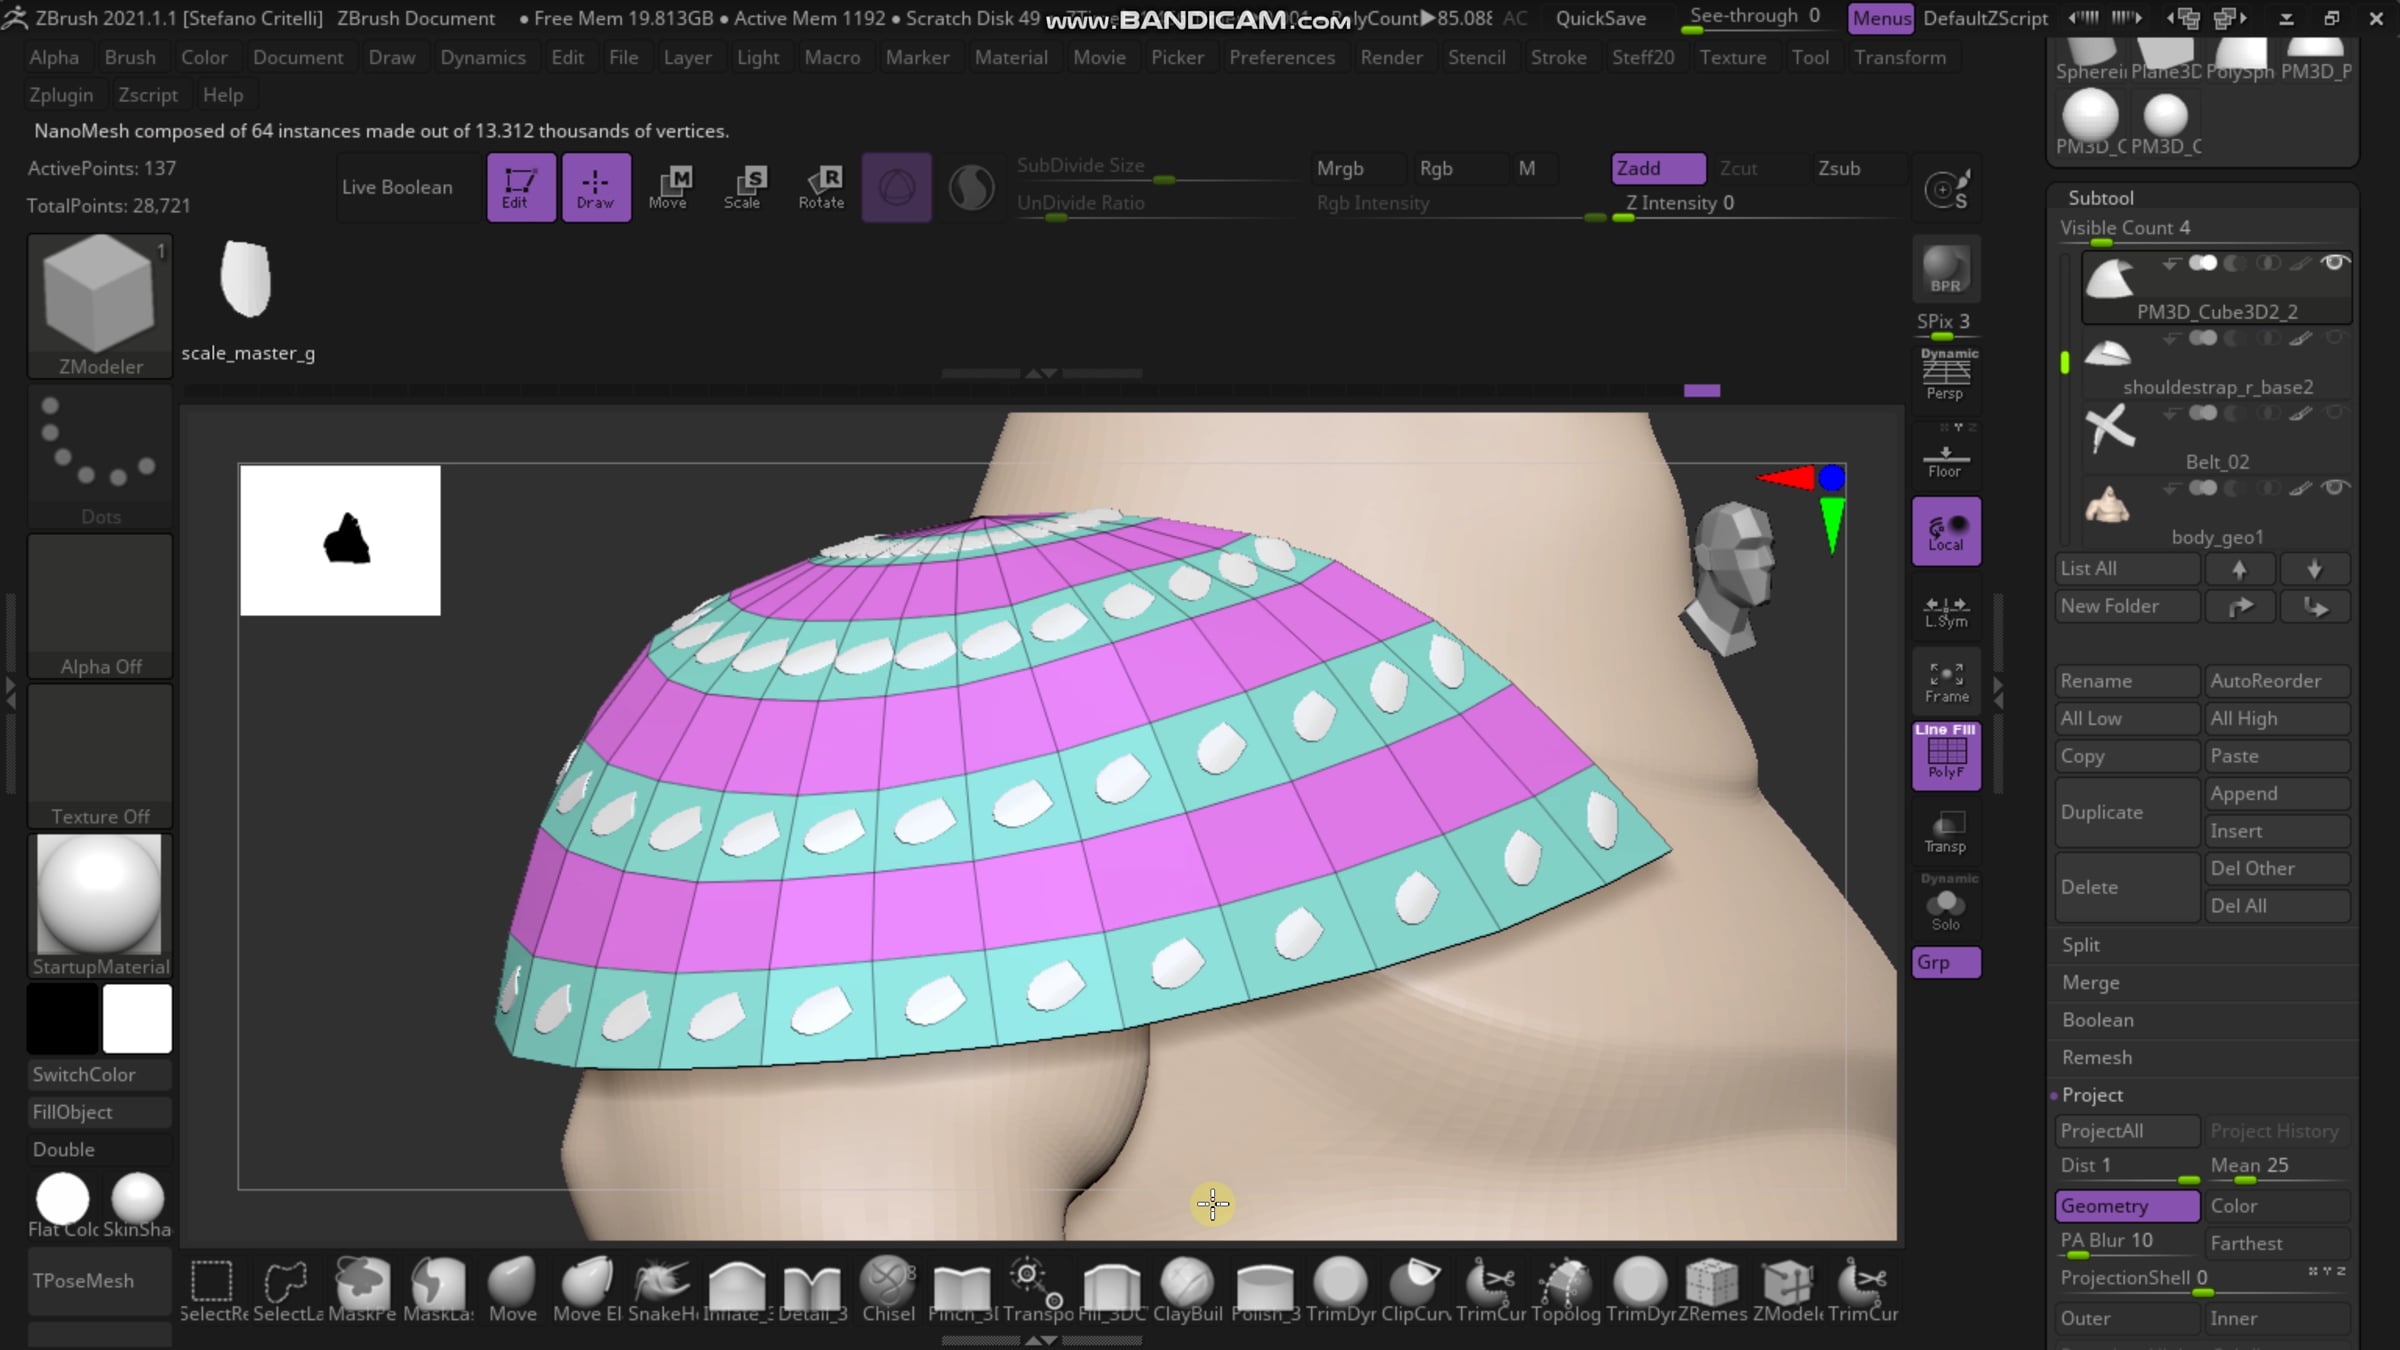Select the SelectRect tool
This screenshot has height=1350, width=2400.
[x=213, y=1290]
